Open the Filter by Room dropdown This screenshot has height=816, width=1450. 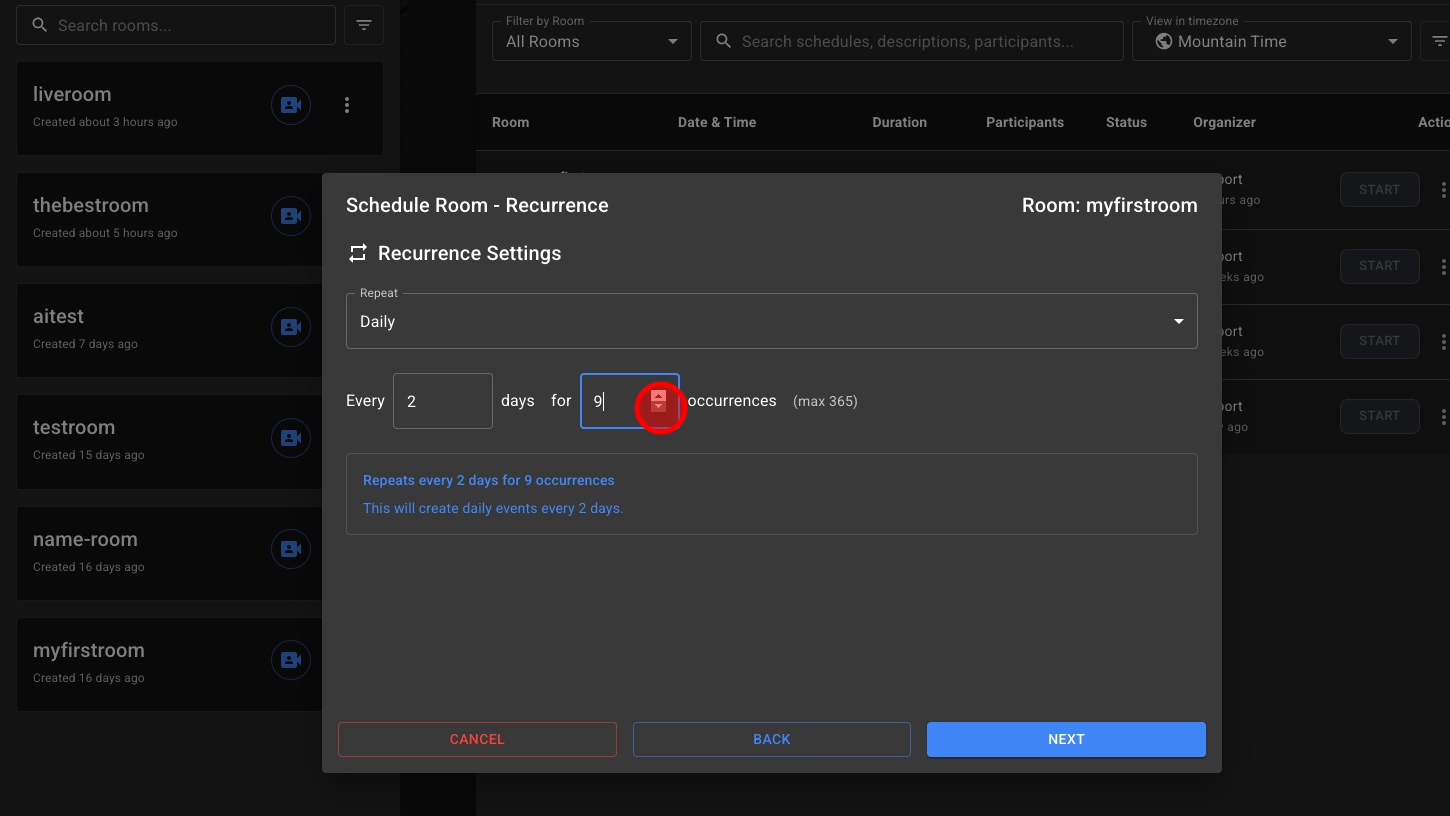(x=591, y=41)
